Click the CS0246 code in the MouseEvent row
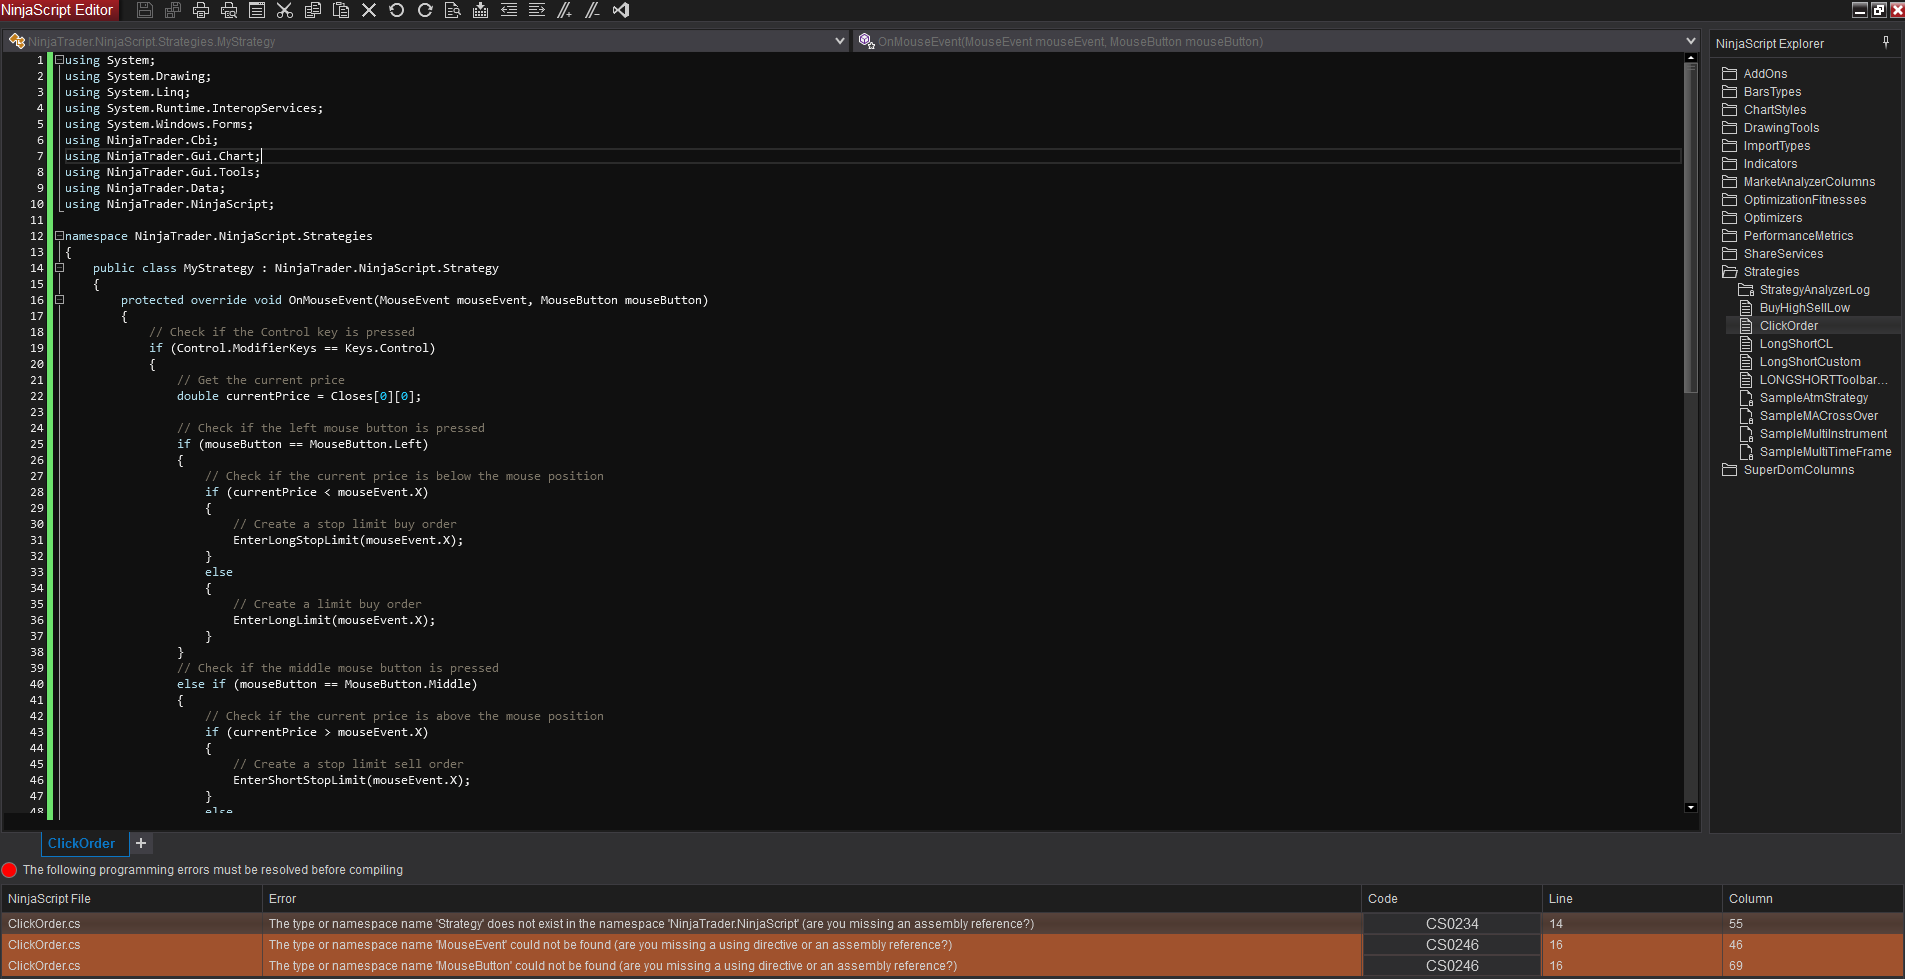Image resolution: width=1905 pixels, height=979 pixels. click(1452, 945)
